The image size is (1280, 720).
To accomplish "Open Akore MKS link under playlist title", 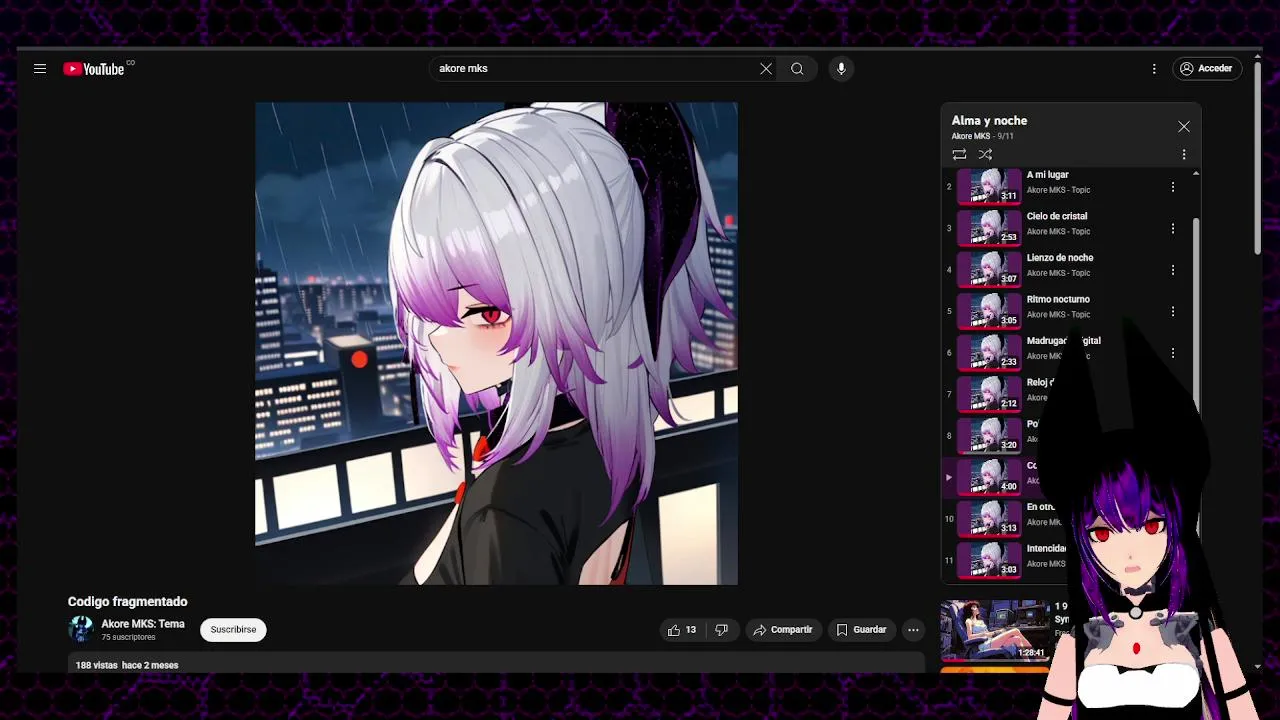I will [970, 136].
